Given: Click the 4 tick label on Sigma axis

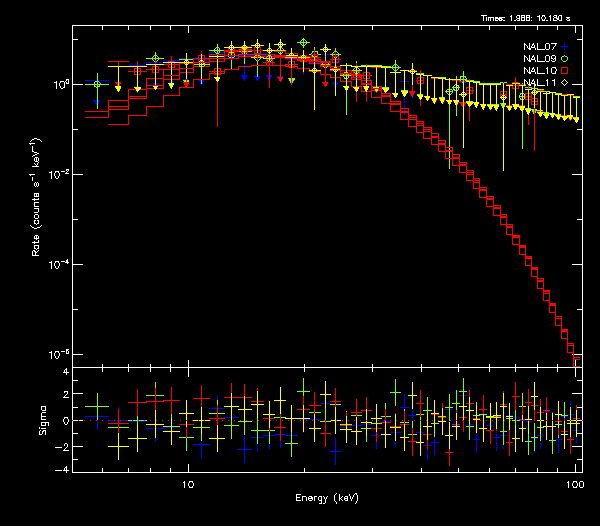Looking at the screenshot, I should click(65, 372).
